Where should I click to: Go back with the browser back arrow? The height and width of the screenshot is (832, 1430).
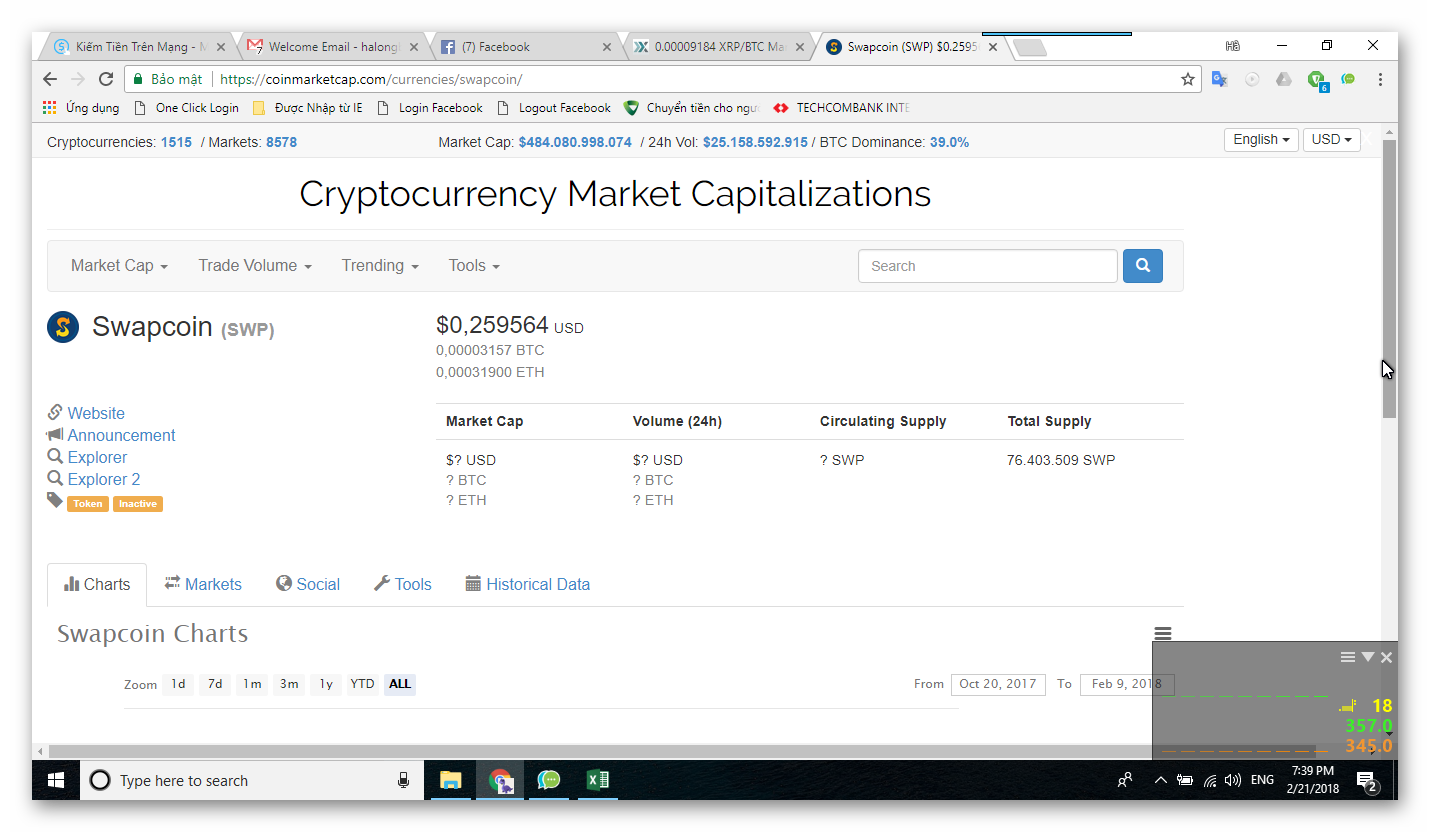(x=50, y=79)
